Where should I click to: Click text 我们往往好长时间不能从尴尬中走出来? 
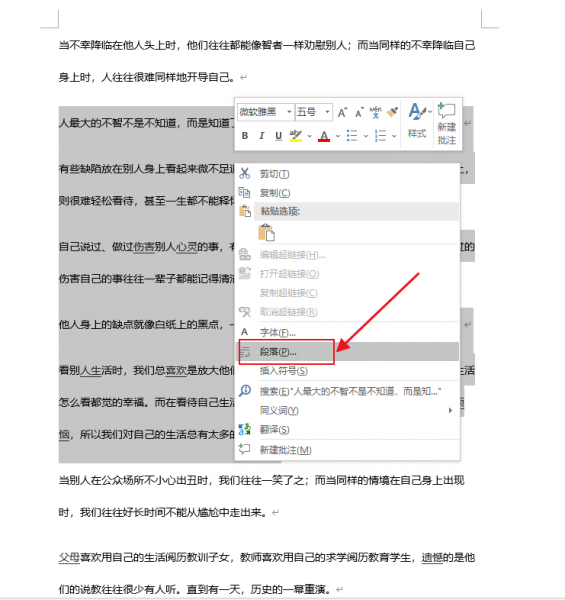pos(173,512)
